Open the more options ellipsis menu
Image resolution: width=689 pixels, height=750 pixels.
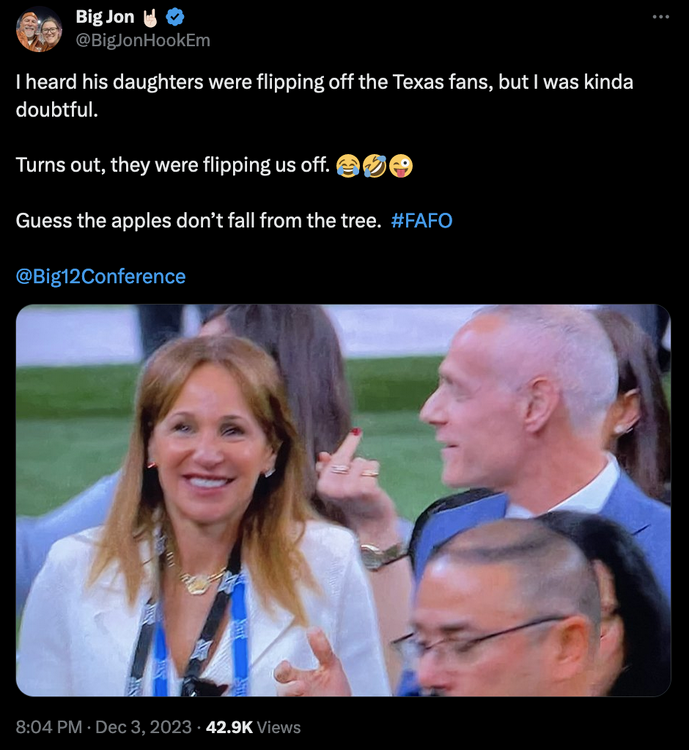tap(661, 17)
